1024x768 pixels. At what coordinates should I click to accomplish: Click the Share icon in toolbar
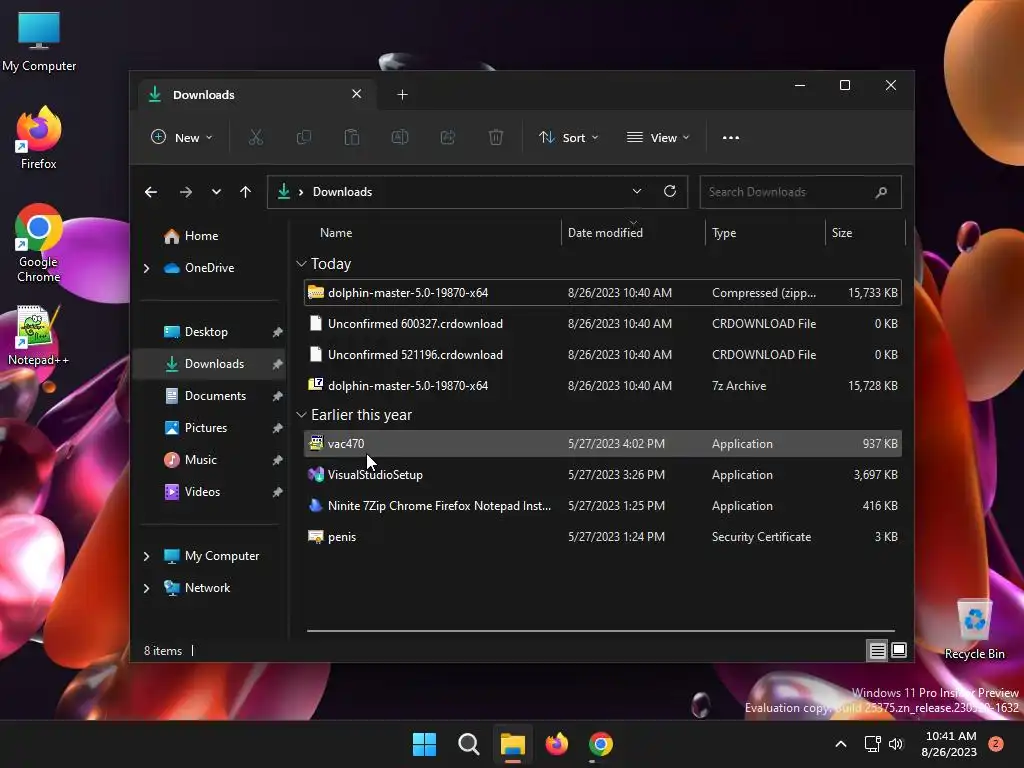447,137
